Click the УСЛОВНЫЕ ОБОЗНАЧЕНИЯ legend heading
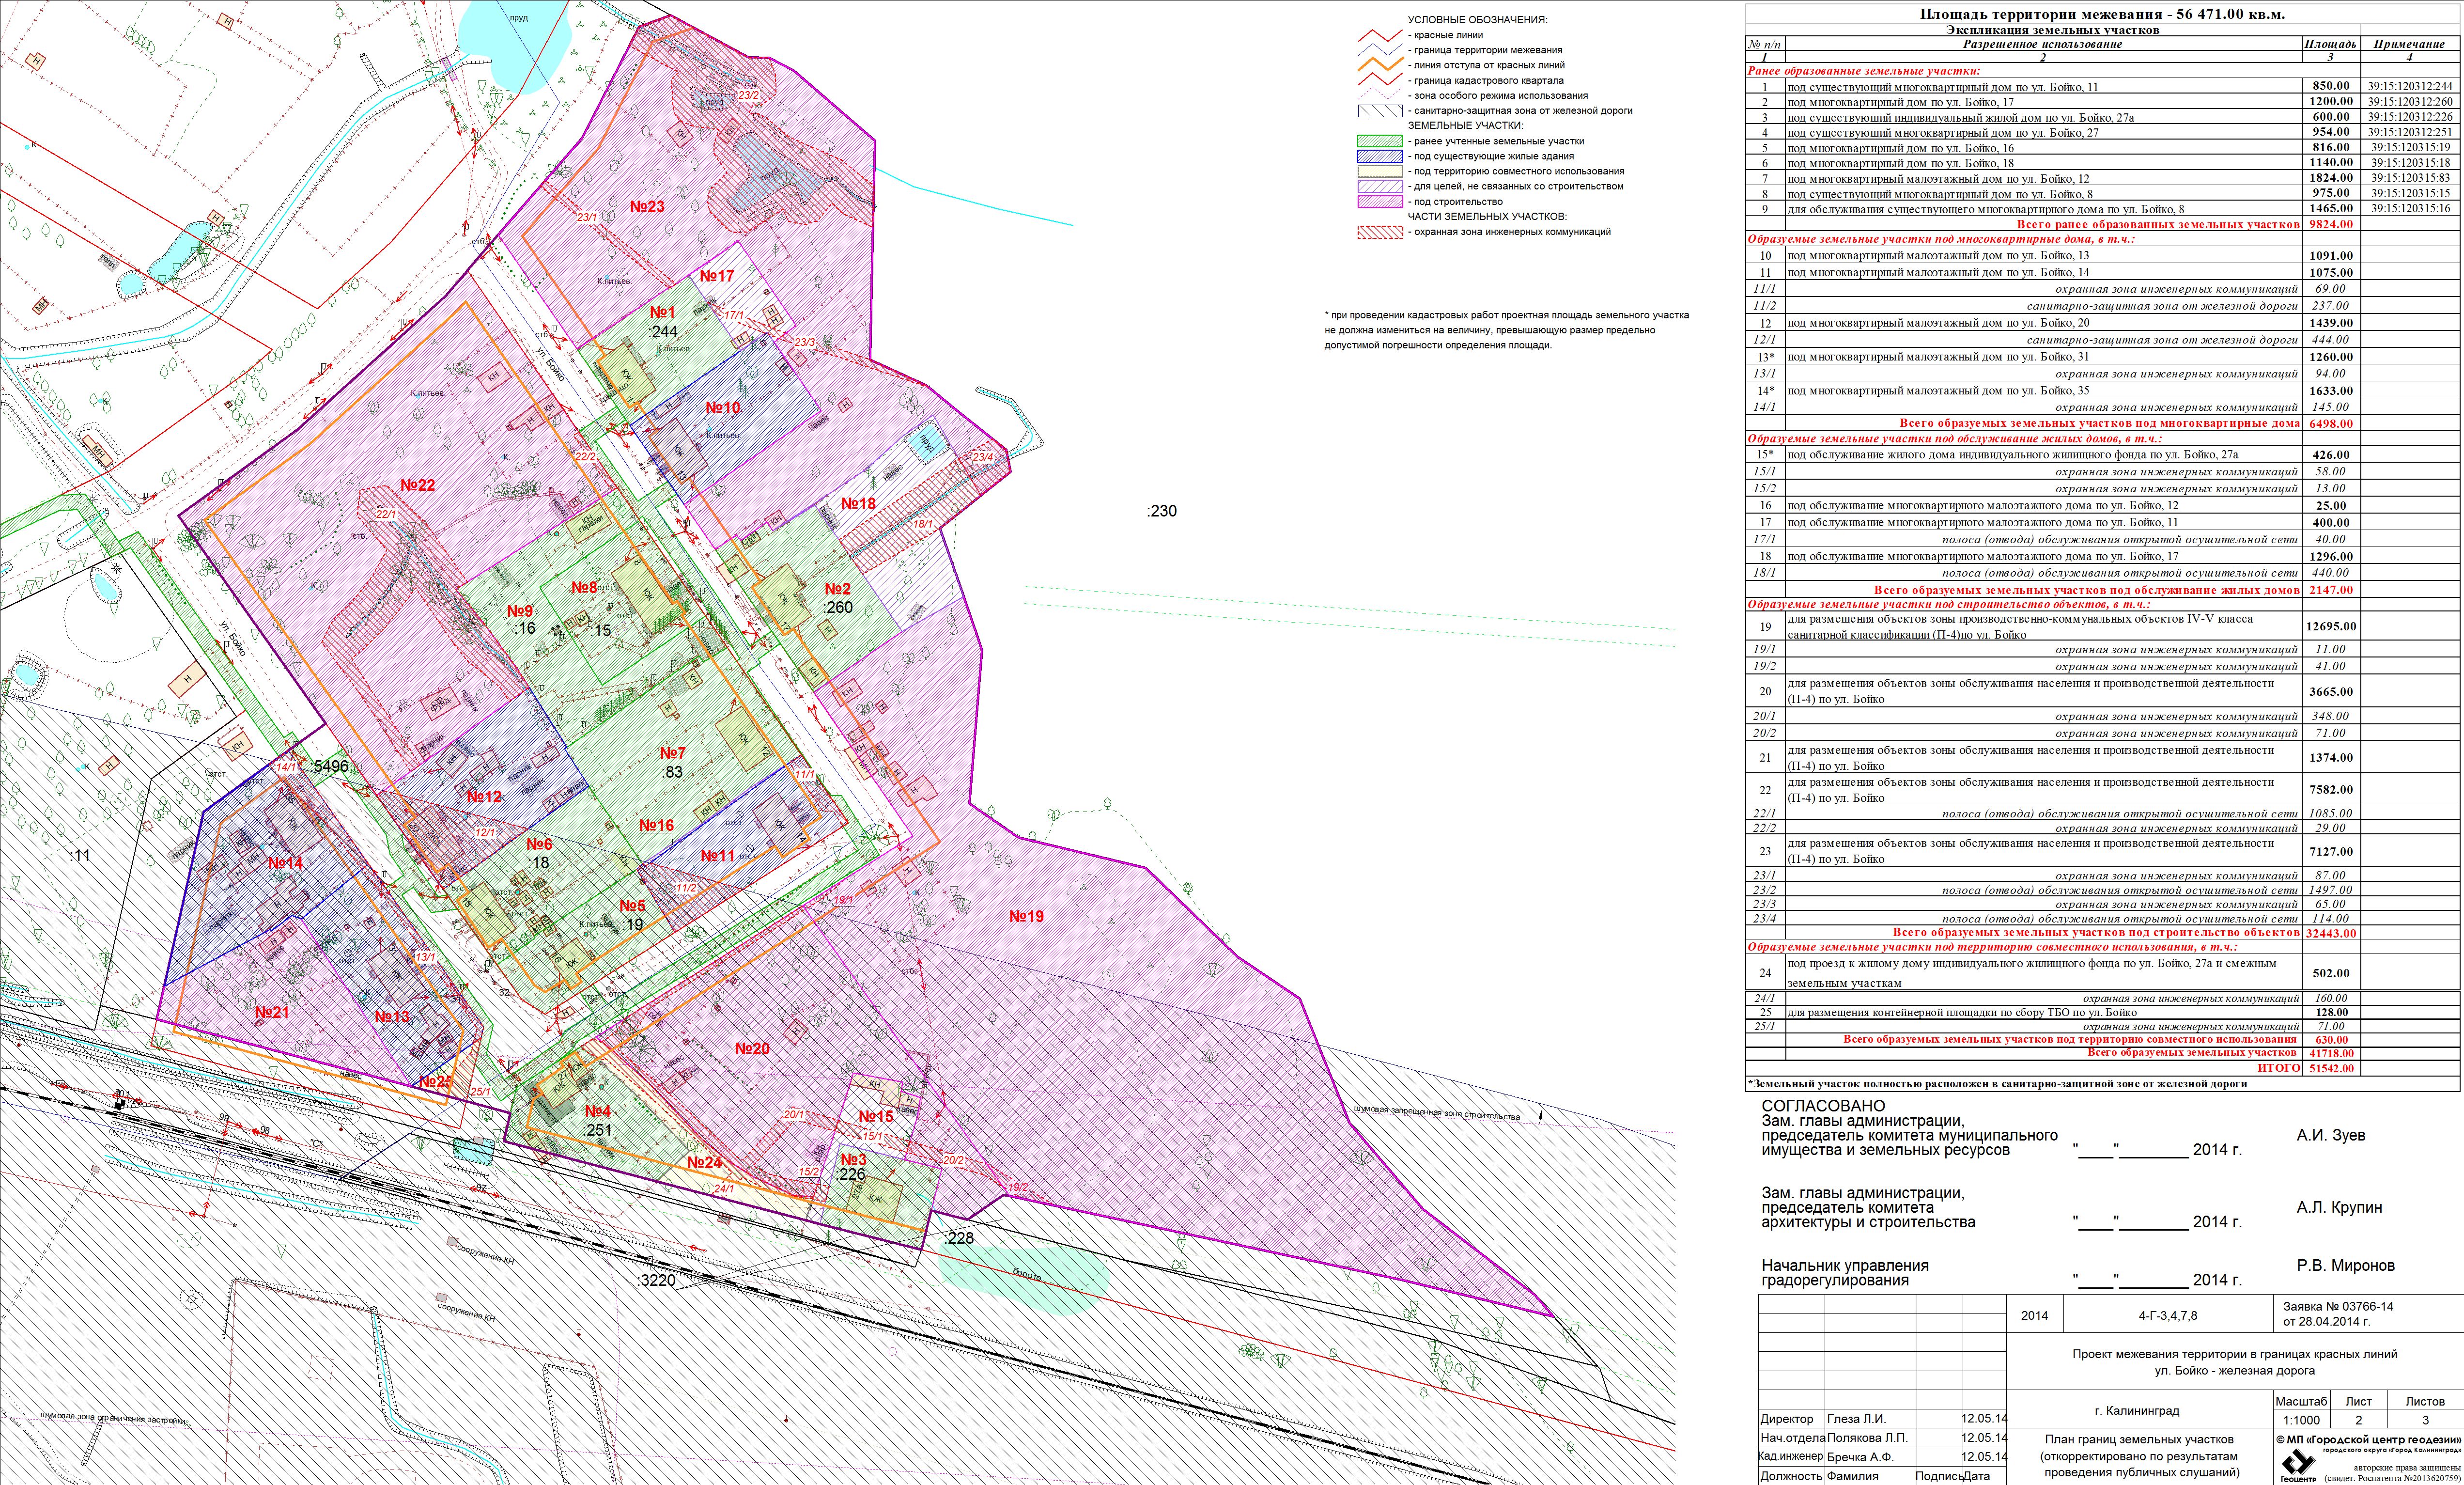Viewport: 2464px width, 1485px height. [x=1477, y=20]
